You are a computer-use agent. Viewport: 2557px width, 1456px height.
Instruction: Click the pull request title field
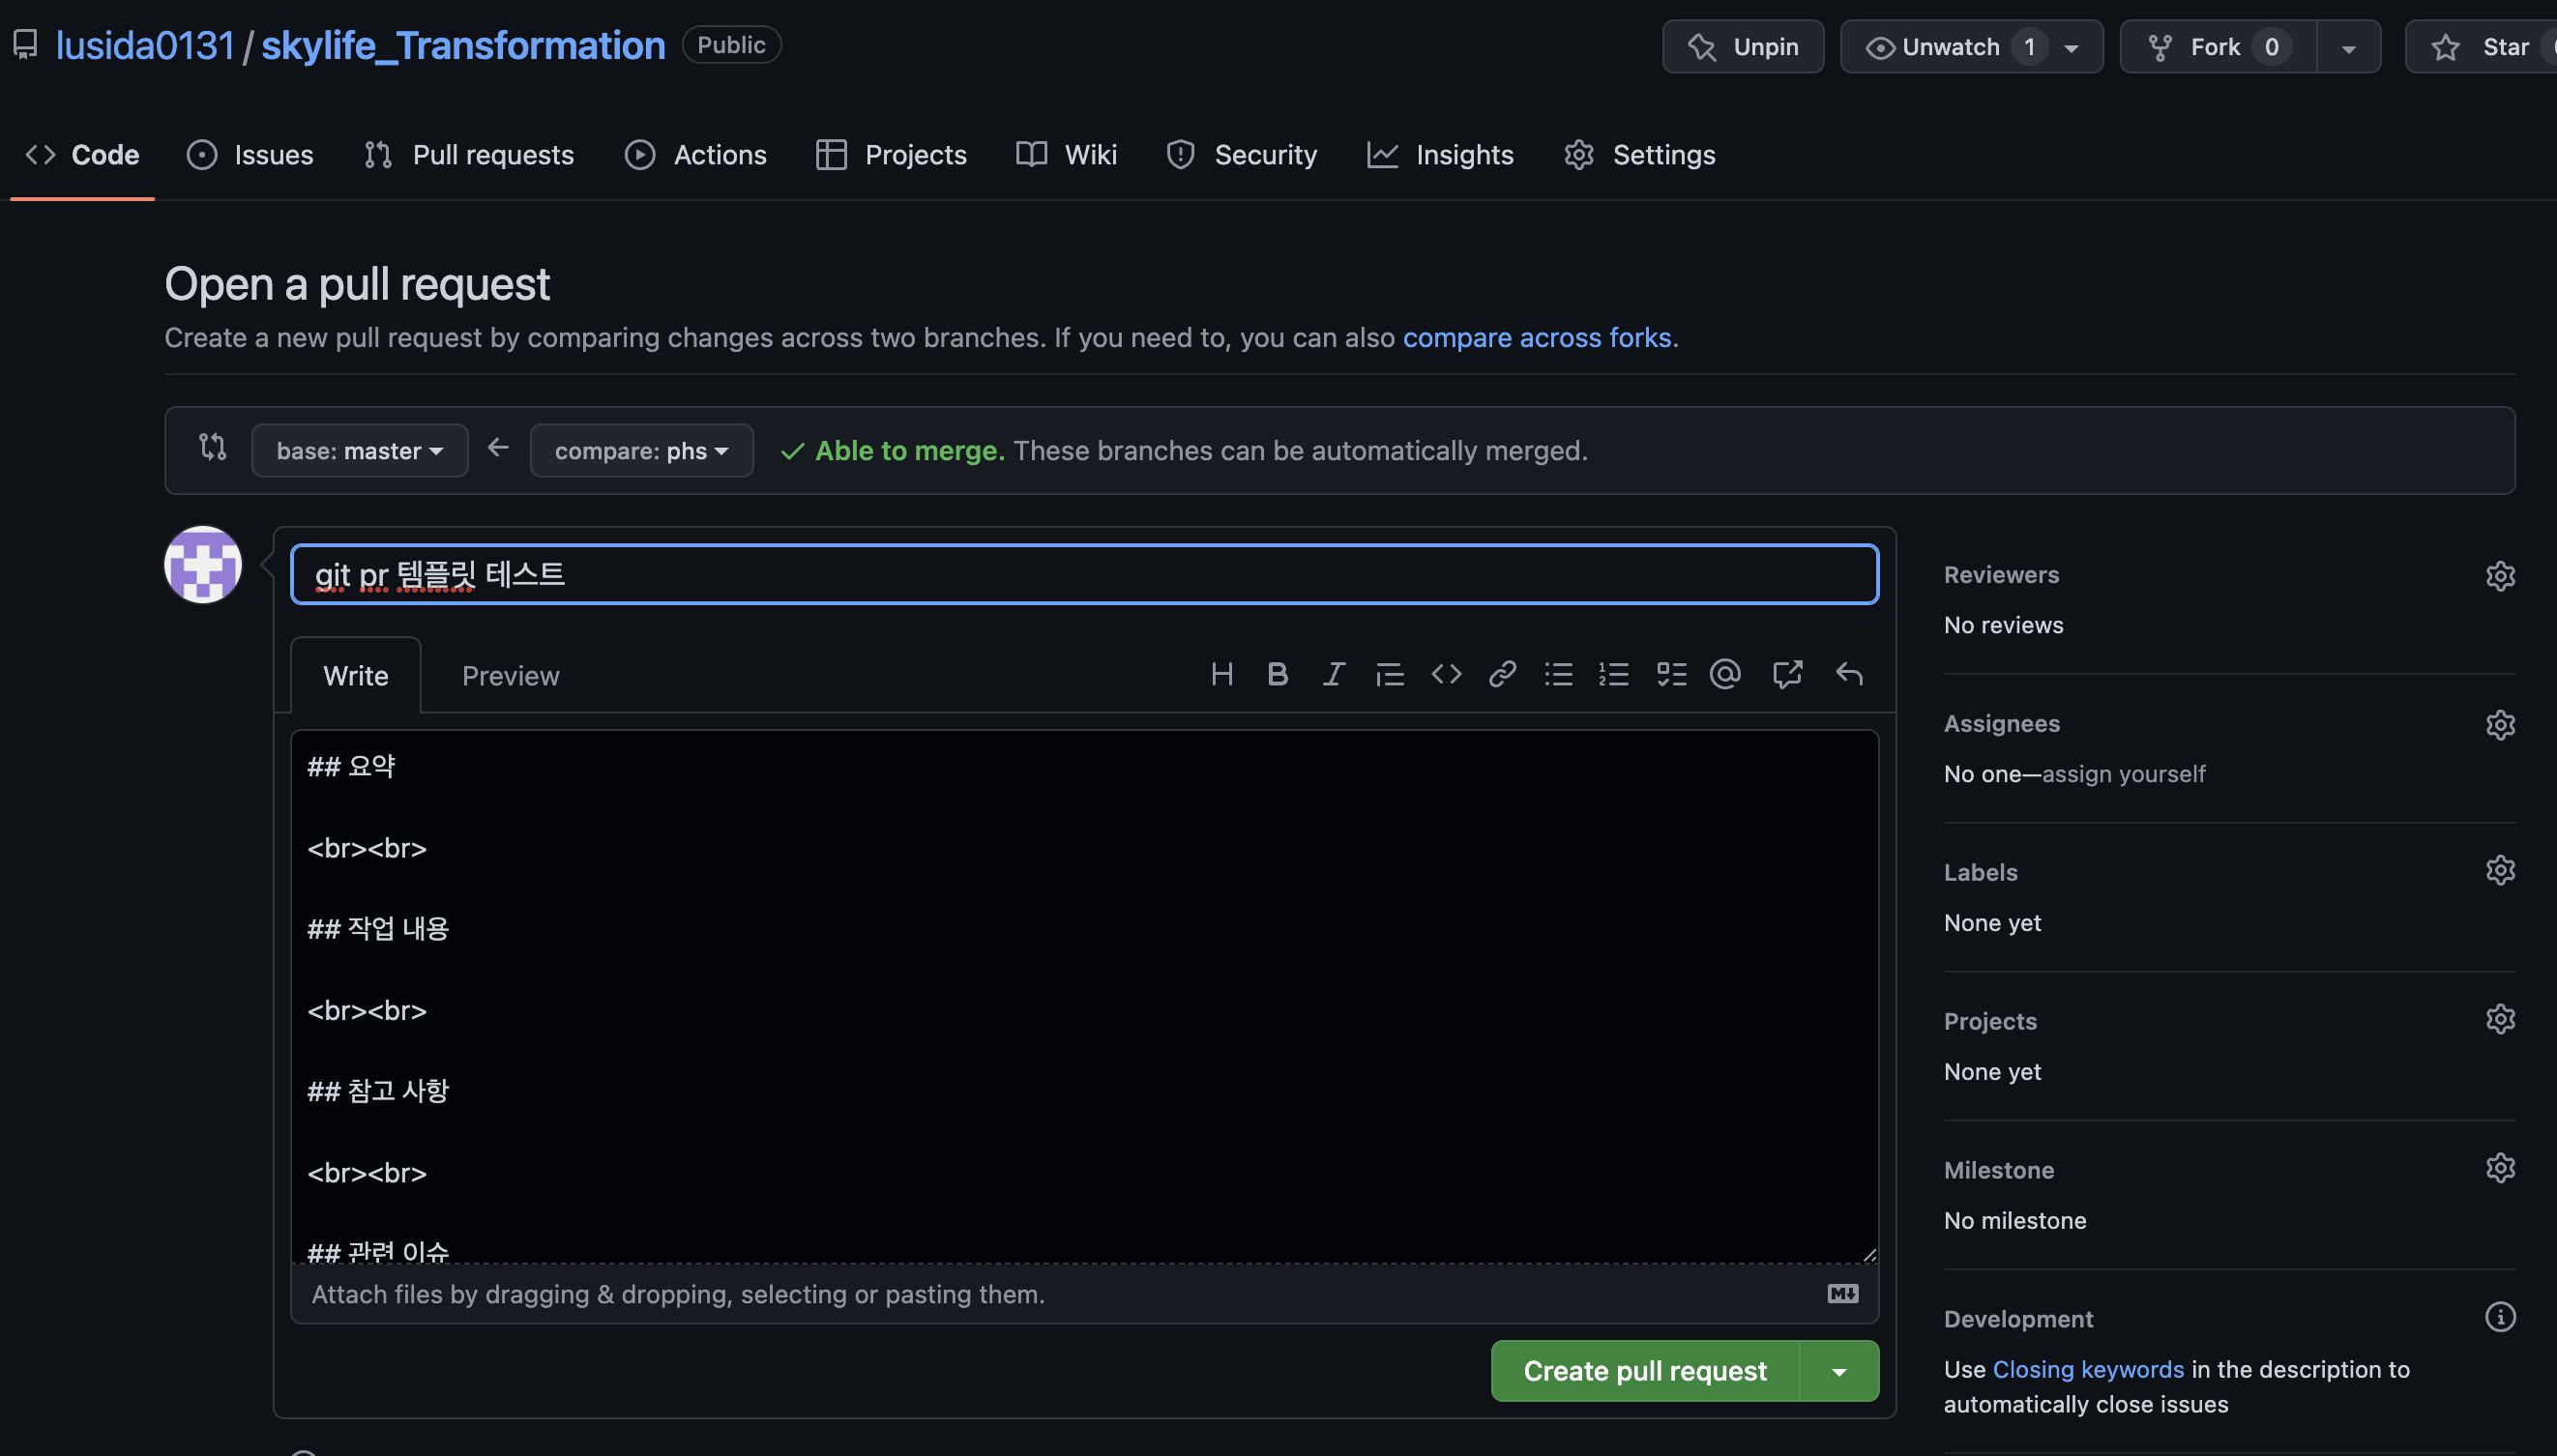click(x=1084, y=574)
